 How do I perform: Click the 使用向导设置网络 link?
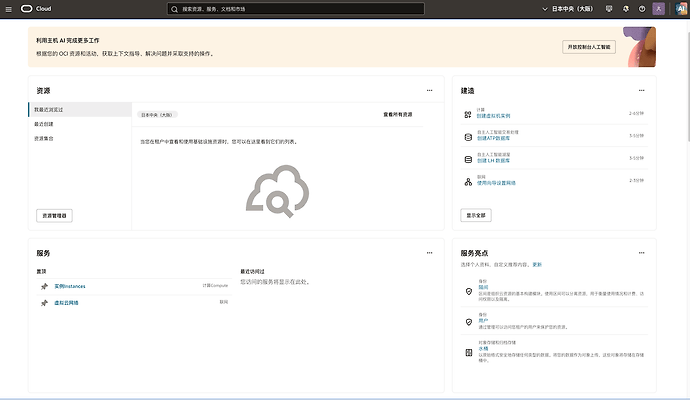point(496,183)
